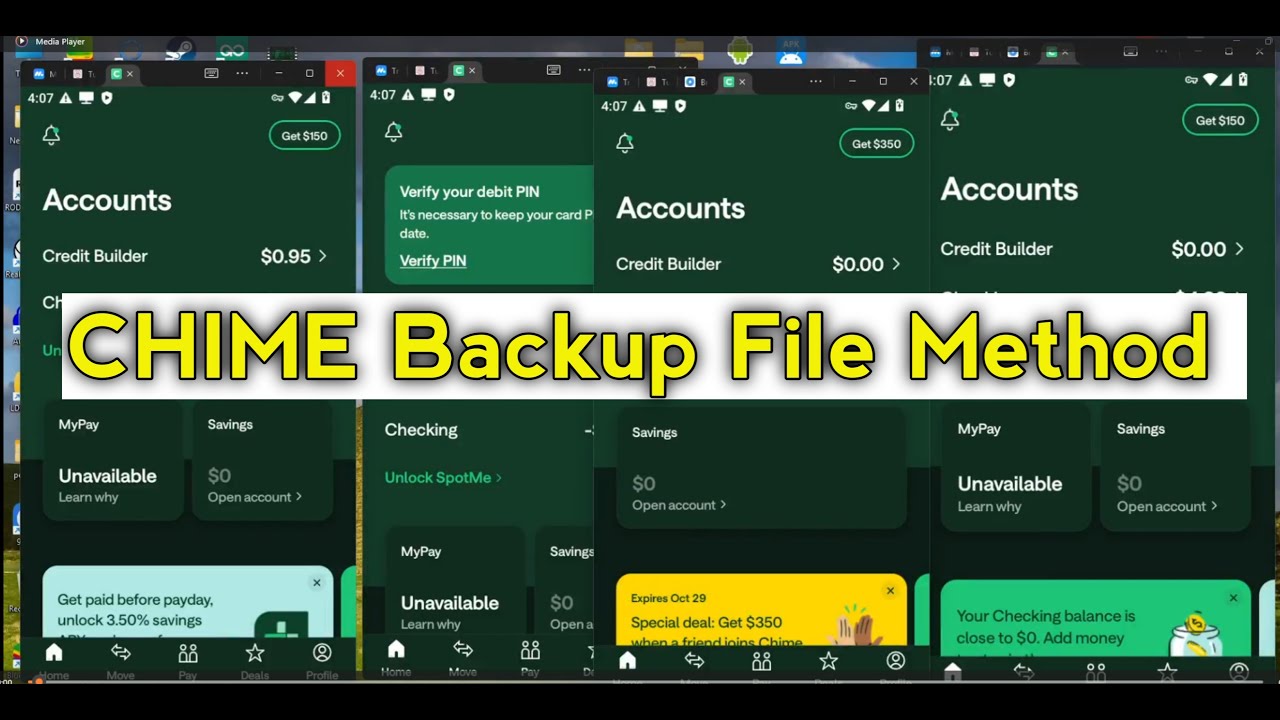Image resolution: width=1280 pixels, height=720 pixels.
Task: Open Unlock SpotMe in second window
Action: [x=443, y=477]
